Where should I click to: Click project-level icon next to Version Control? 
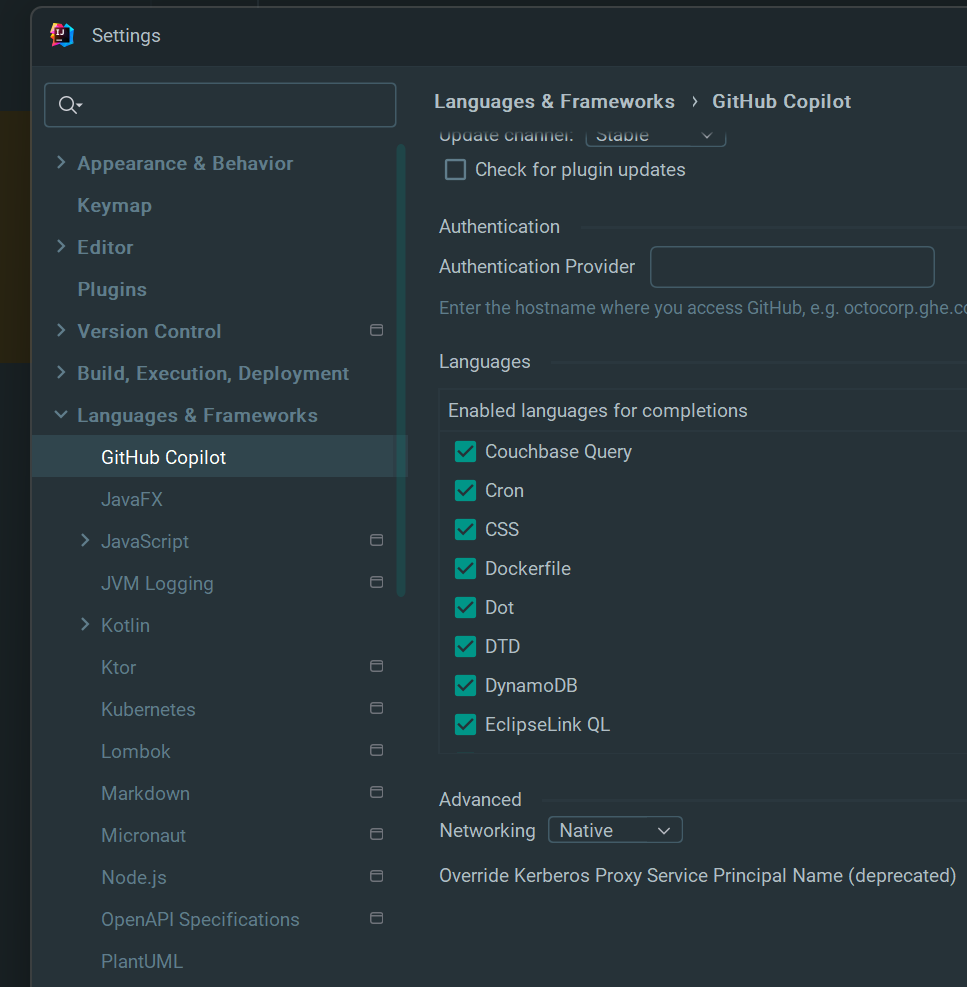click(377, 330)
